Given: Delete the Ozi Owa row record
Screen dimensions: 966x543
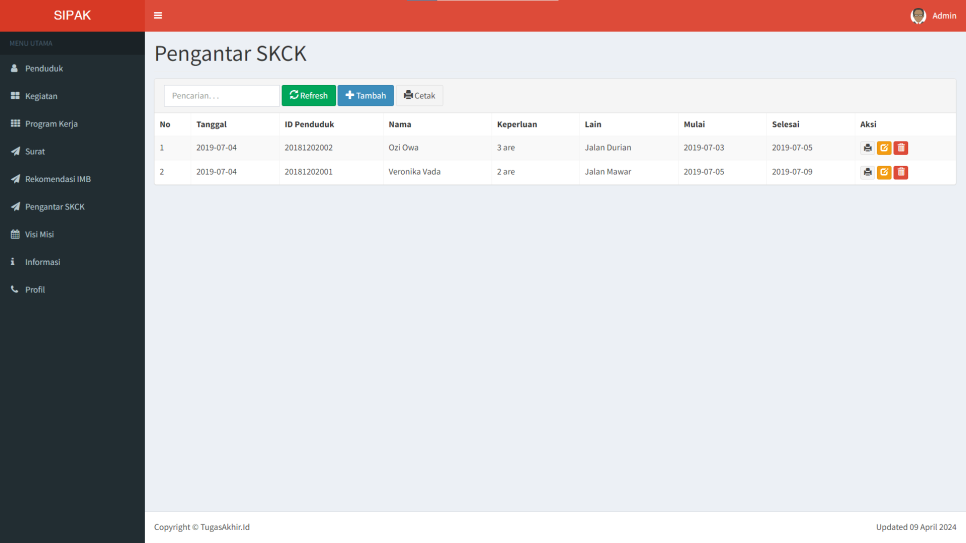Looking at the screenshot, I should click(901, 148).
